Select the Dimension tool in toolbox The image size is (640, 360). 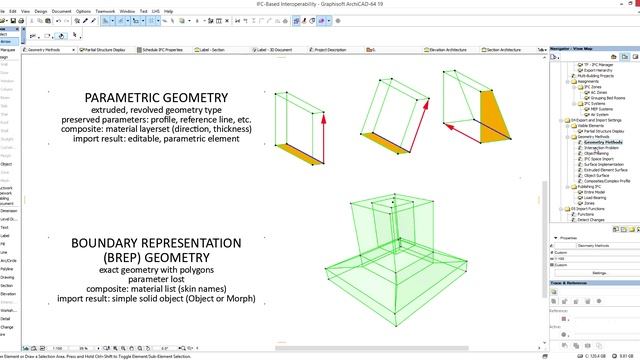9,211
